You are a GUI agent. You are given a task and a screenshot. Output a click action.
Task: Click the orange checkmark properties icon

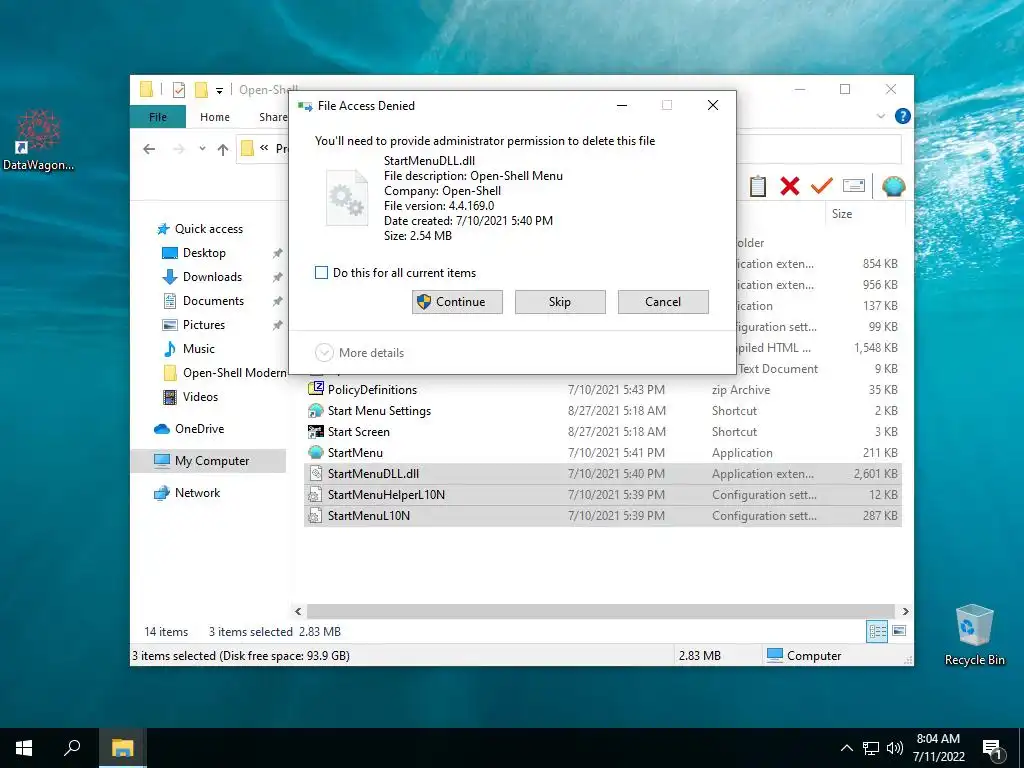click(822, 186)
